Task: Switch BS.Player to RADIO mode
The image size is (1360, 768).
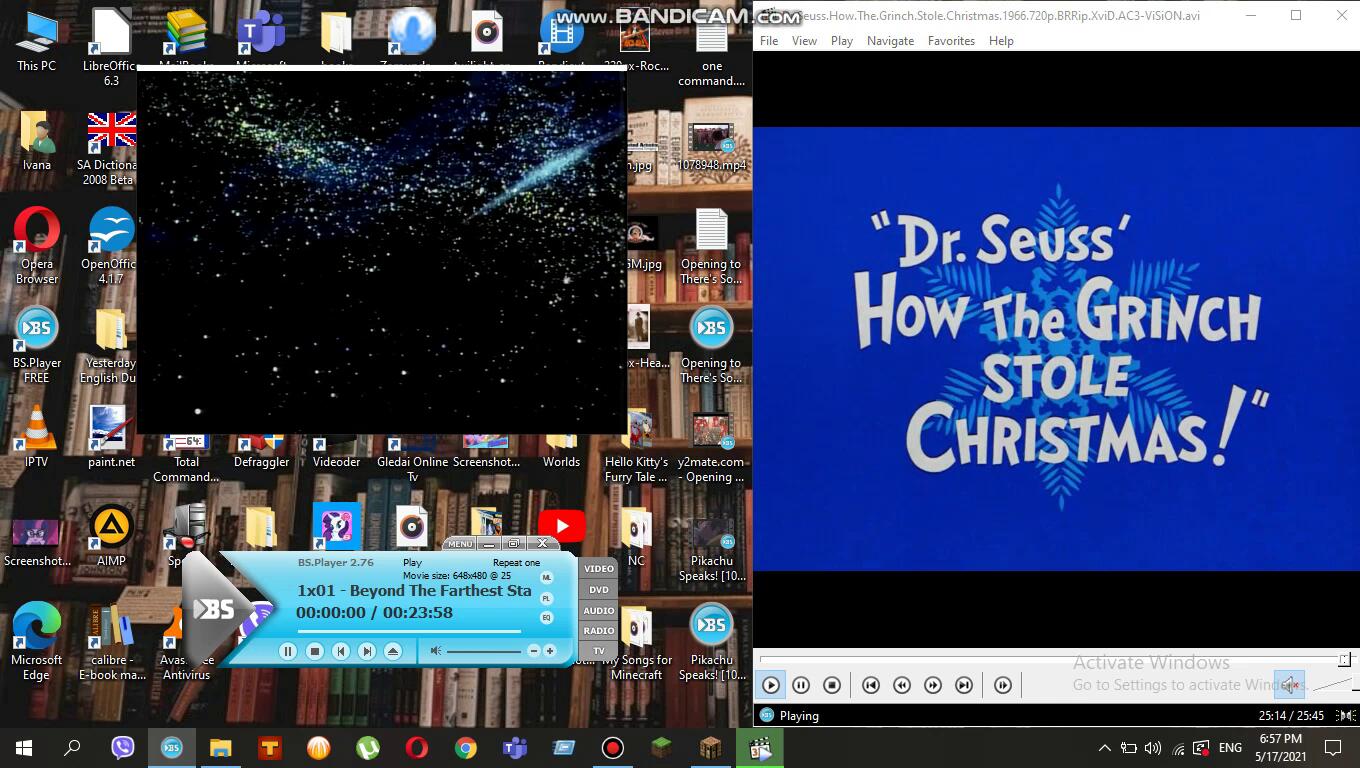Action: 599,631
